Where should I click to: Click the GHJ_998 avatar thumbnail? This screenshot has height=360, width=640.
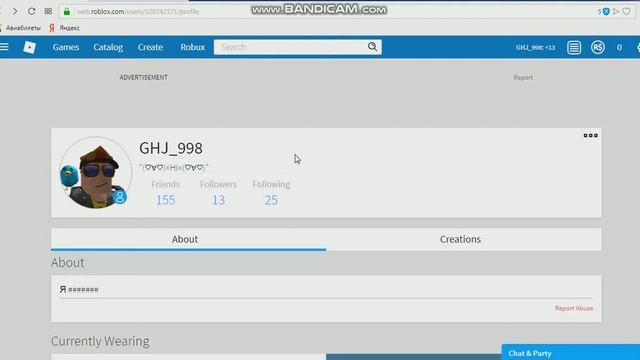click(x=96, y=173)
